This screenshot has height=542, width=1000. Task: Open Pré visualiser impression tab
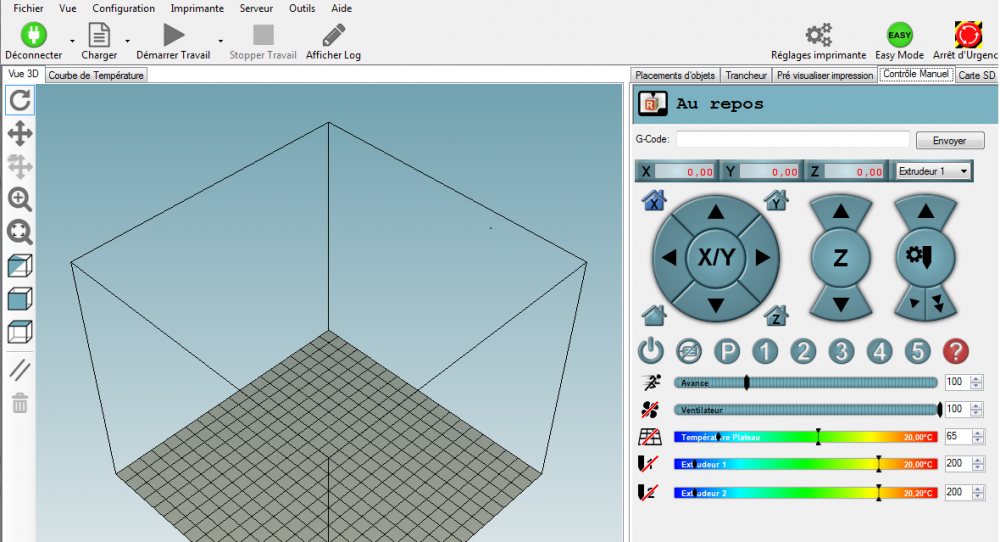825,75
